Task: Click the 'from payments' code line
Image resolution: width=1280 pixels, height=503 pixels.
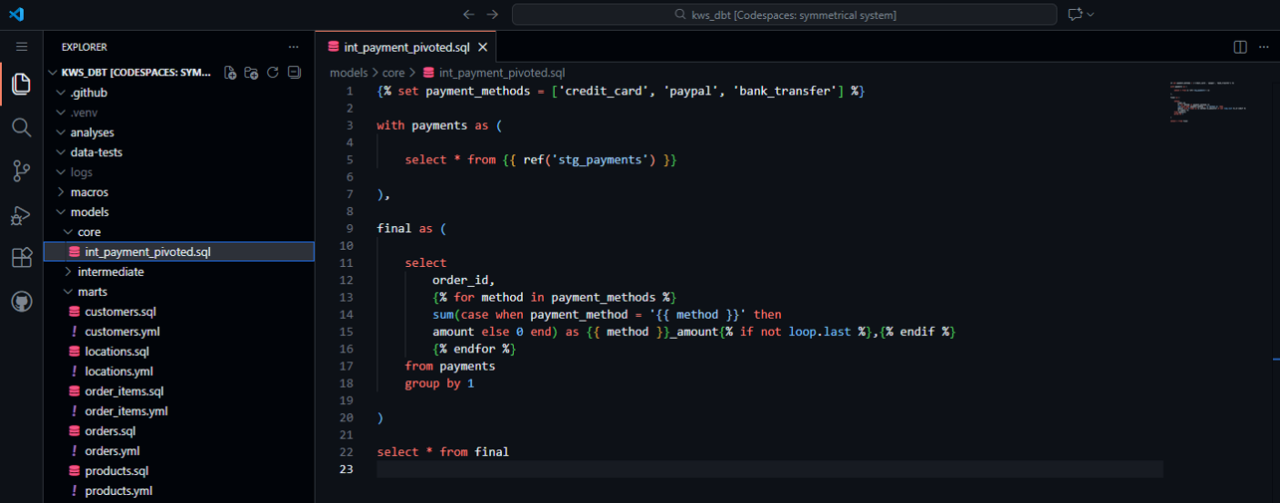Action: pyautogui.click(x=450, y=367)
